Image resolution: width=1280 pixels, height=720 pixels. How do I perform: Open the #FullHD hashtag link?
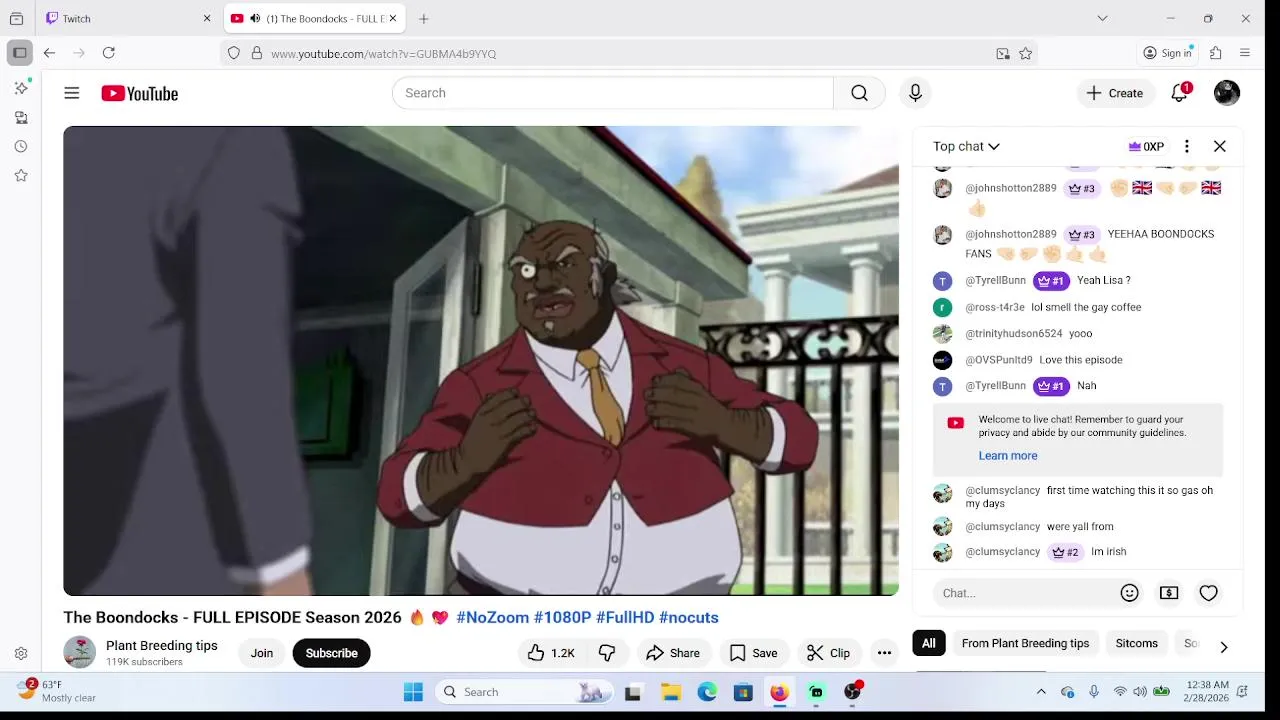(625, 617)
